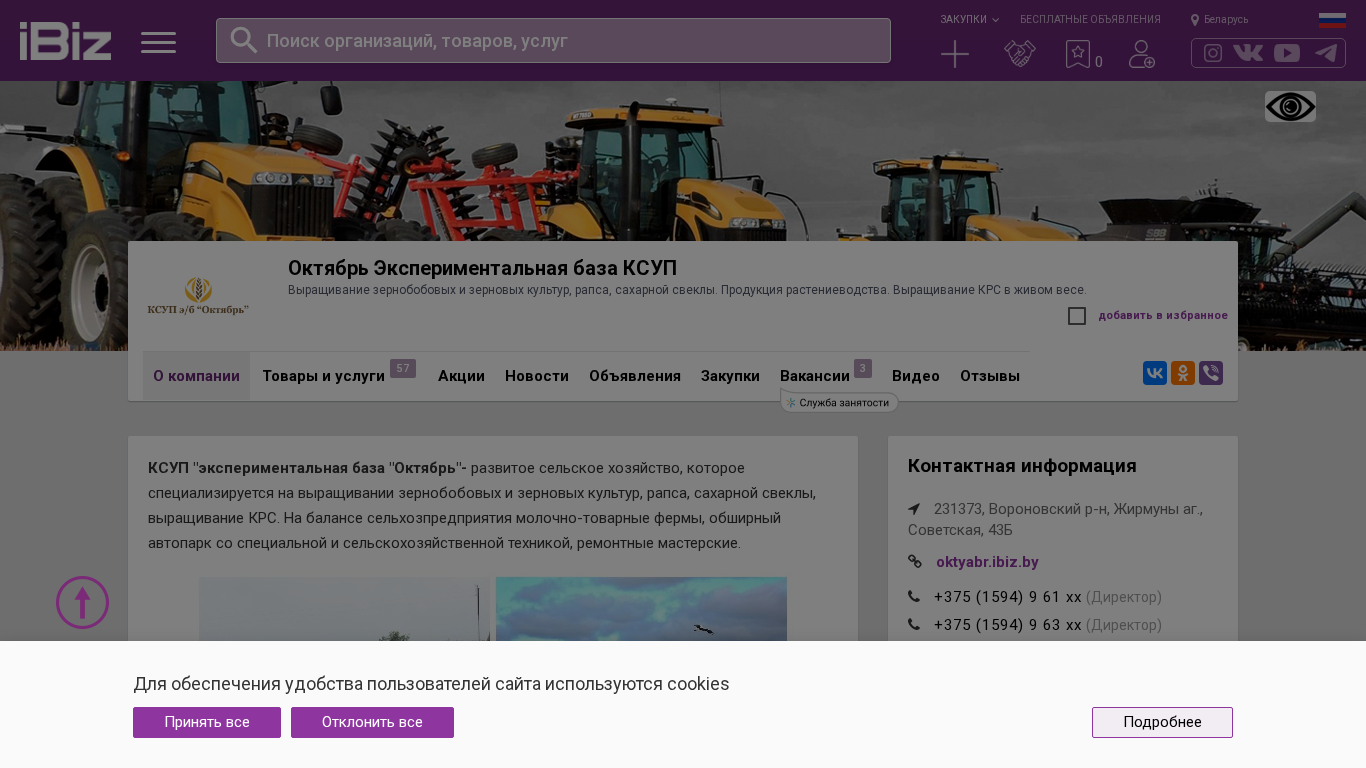
Task: Open the 'Товары и услуги' tab
Action: 323,376
